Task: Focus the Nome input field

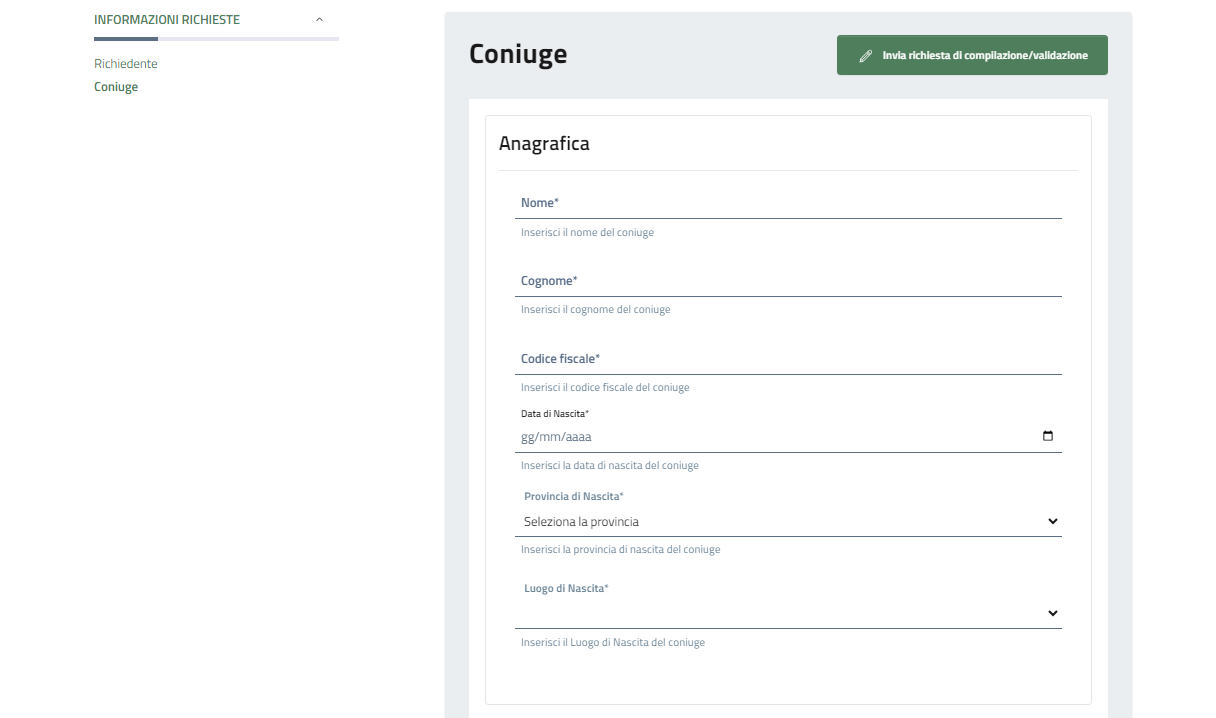Action: click(788, 204)
